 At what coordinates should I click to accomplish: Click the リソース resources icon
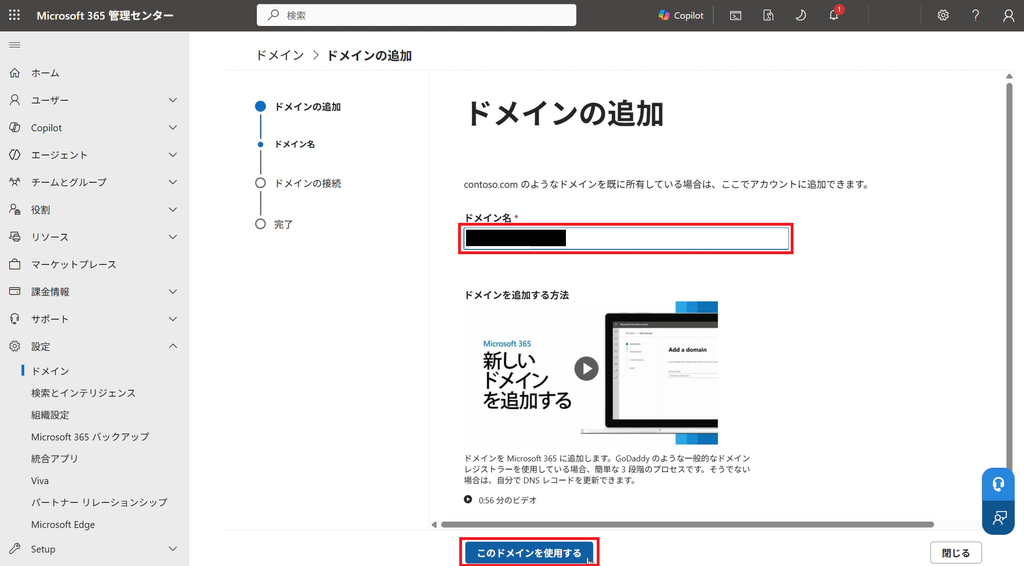click(14, 237)
